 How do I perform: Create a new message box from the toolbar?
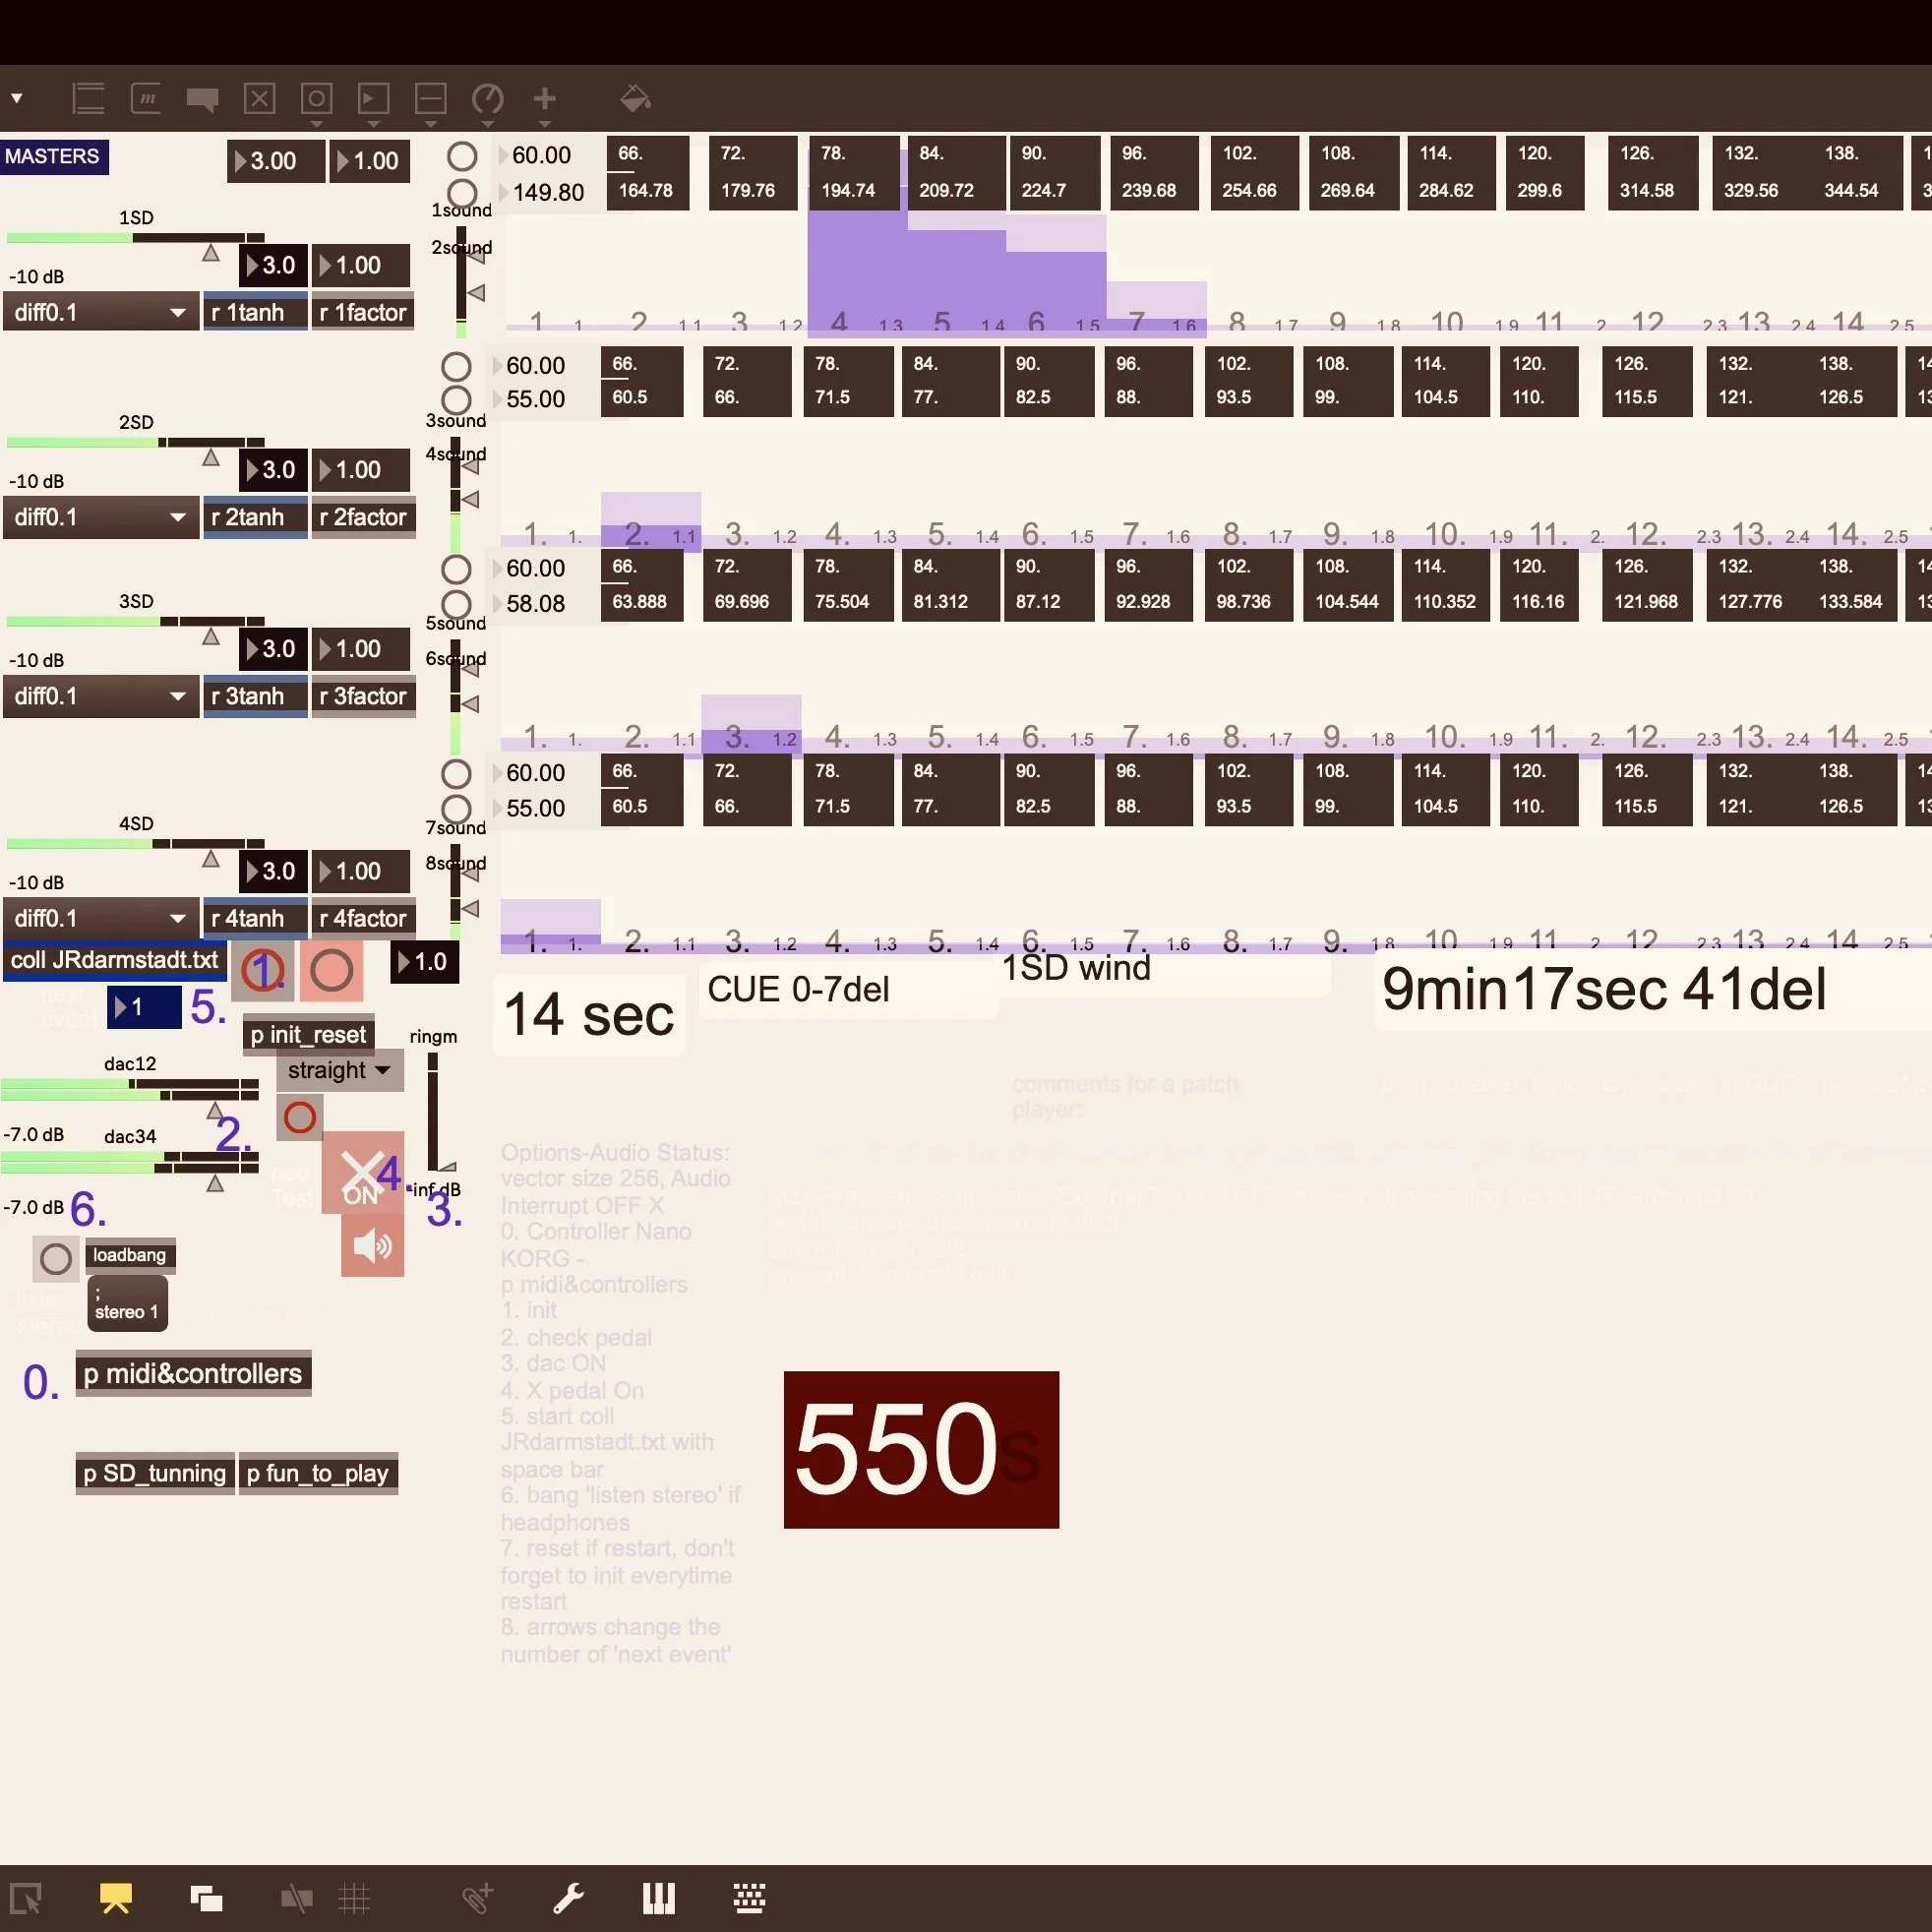pos(146,98)
